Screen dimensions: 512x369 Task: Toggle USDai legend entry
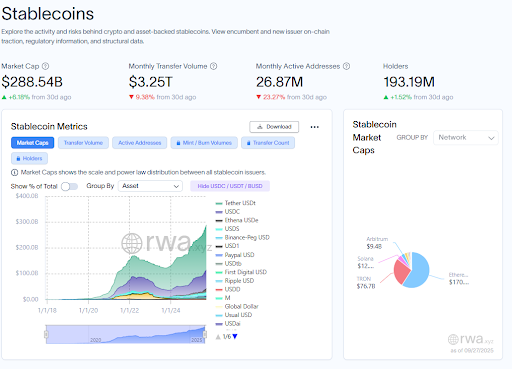(228, 324)
